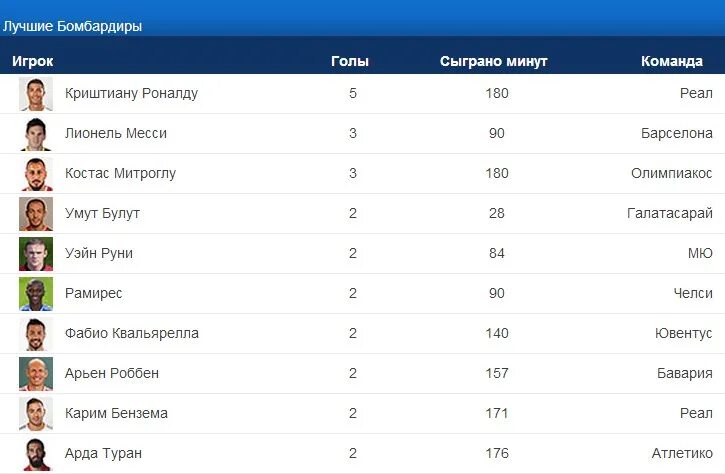Click the Игрок column header

(33, 61)
